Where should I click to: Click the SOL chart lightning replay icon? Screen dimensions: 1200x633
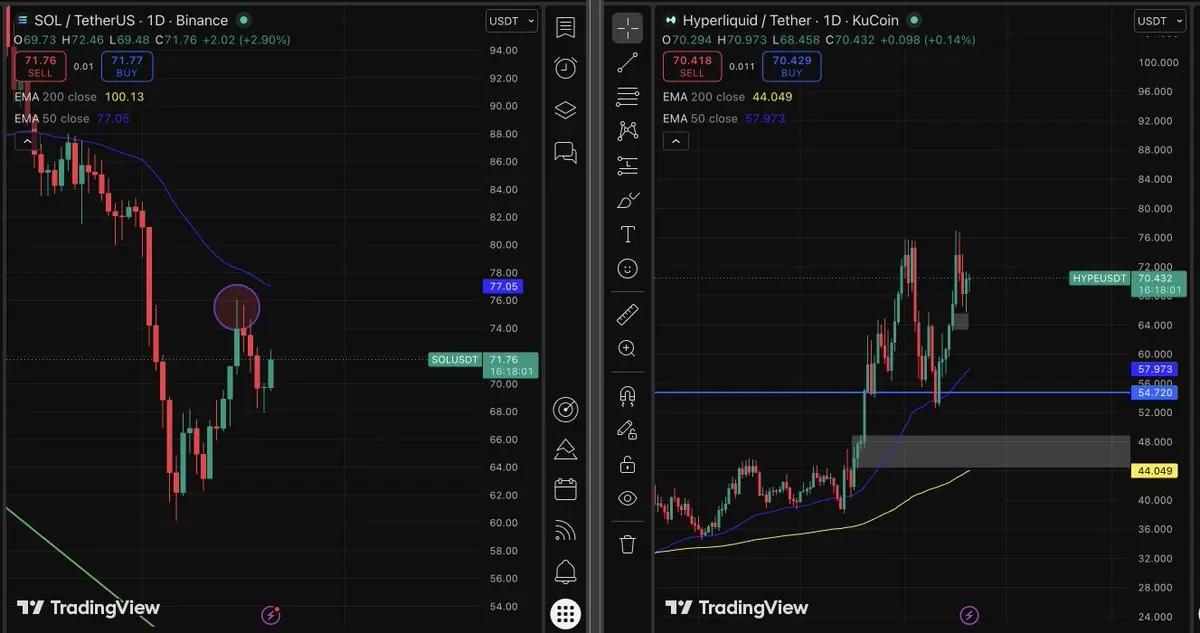pyautogui.click(x=270, y=615)
